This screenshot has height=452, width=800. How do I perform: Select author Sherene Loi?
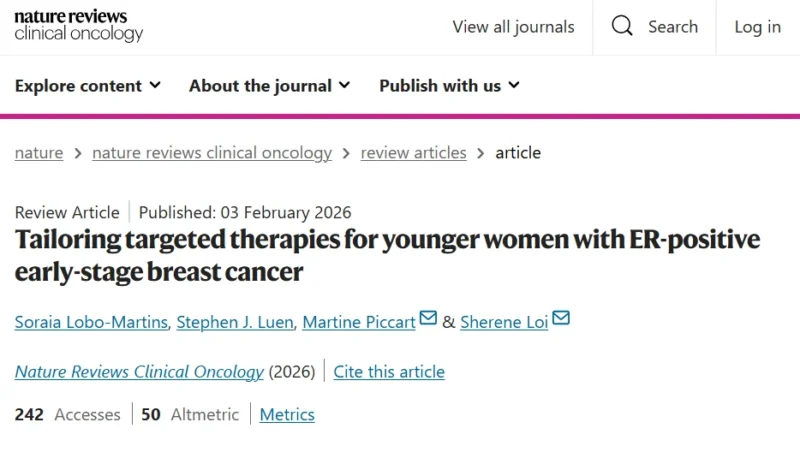(x=504, y=322)
